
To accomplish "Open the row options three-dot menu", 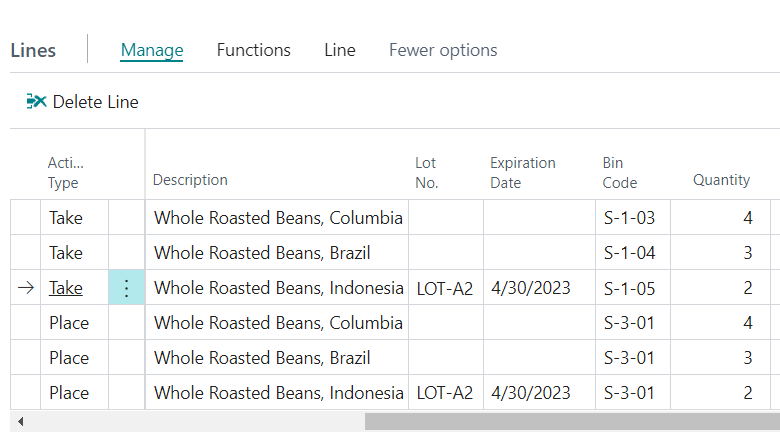I will click(x=127, y=288).
